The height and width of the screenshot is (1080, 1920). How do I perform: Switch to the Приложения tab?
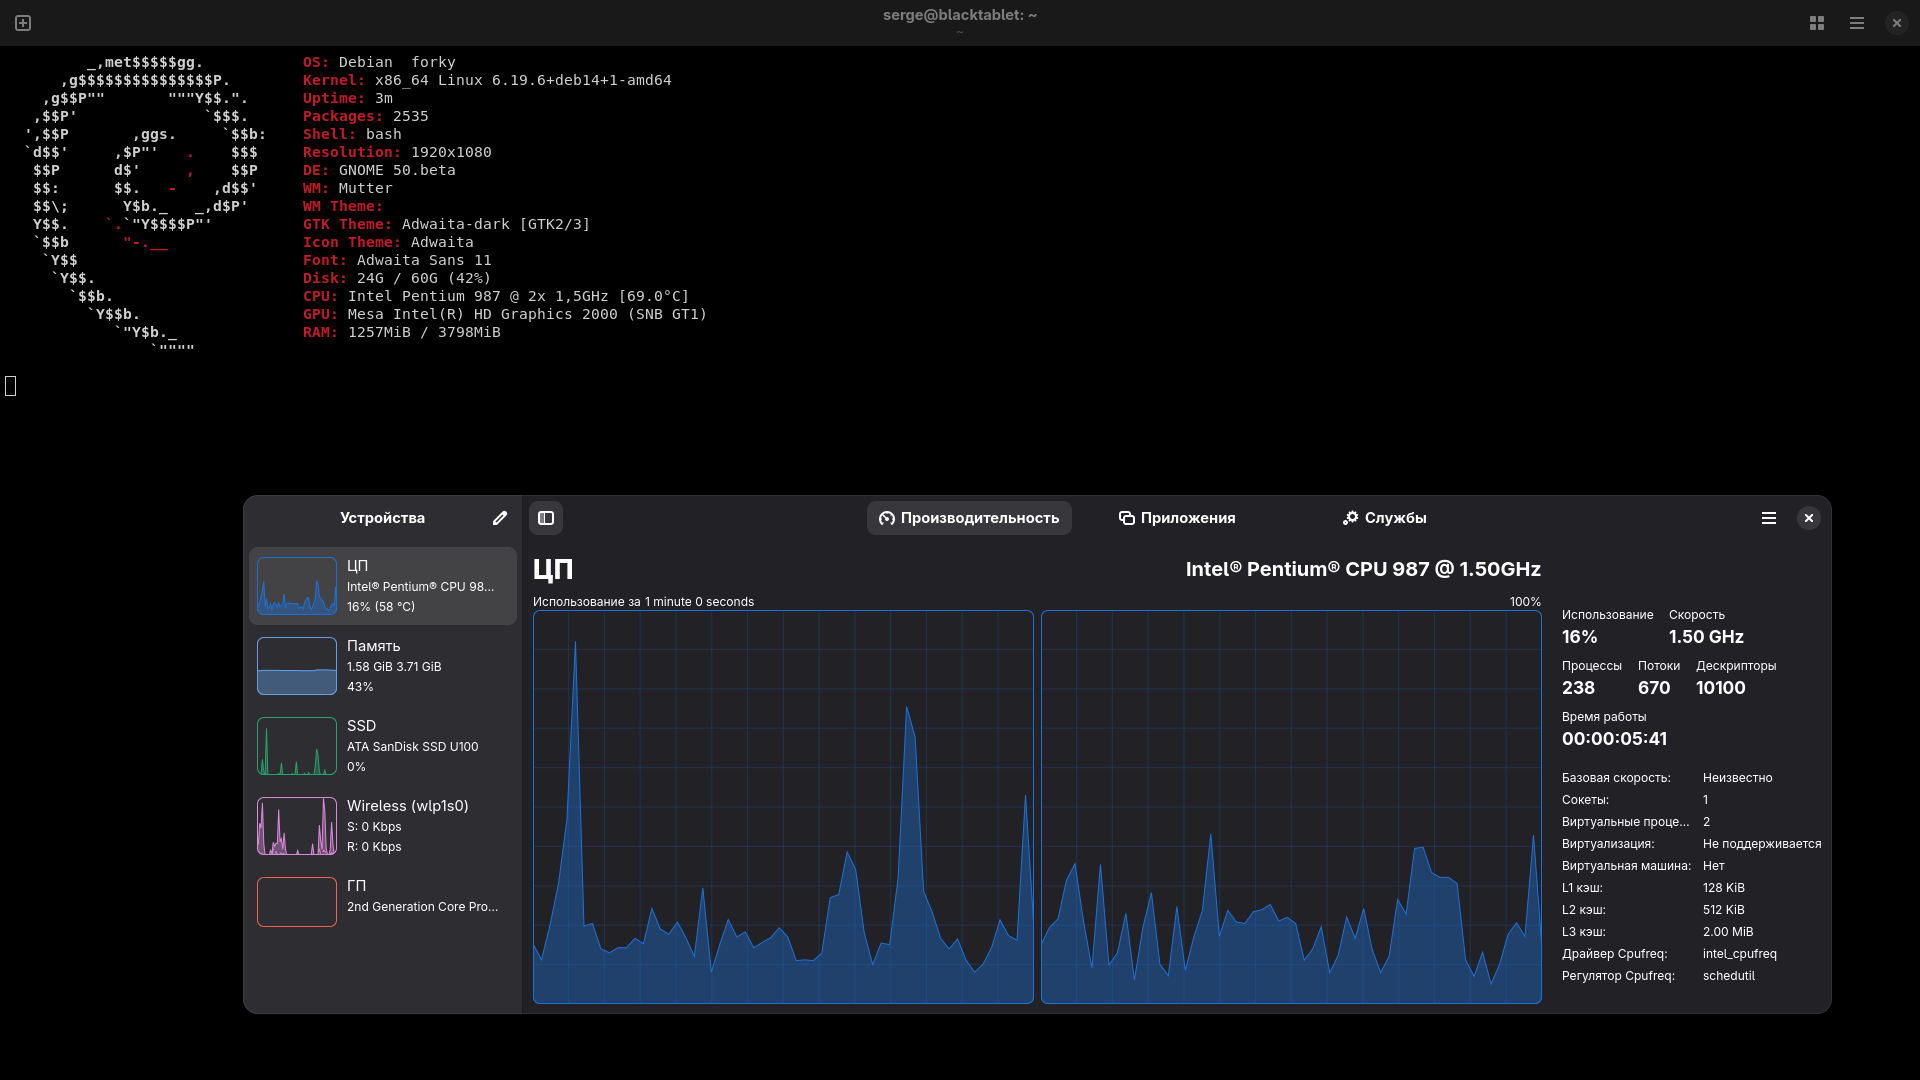(1177, 518)
